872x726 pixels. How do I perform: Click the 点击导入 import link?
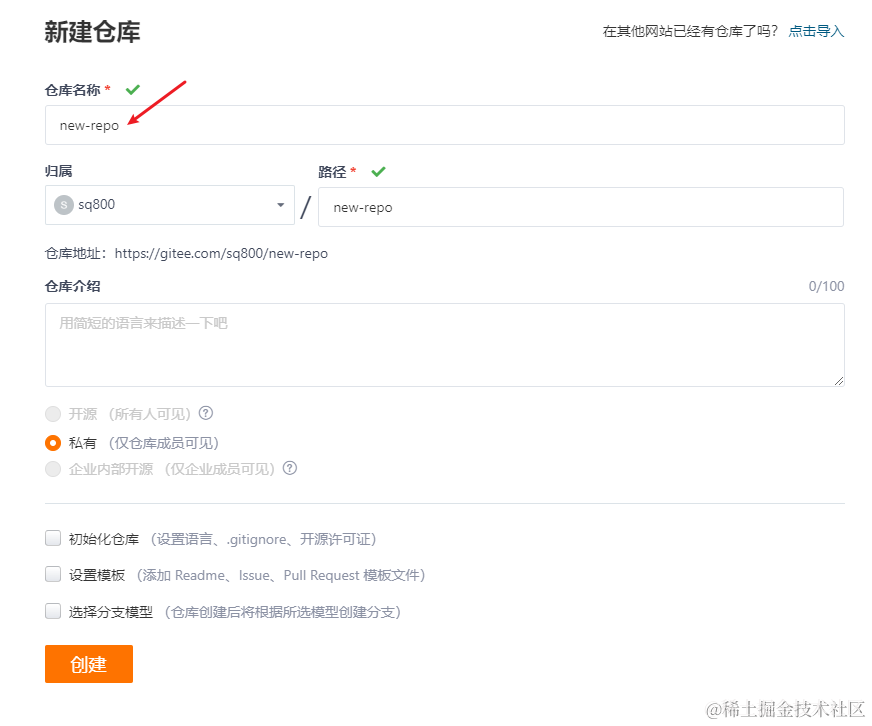click(816, 31)
